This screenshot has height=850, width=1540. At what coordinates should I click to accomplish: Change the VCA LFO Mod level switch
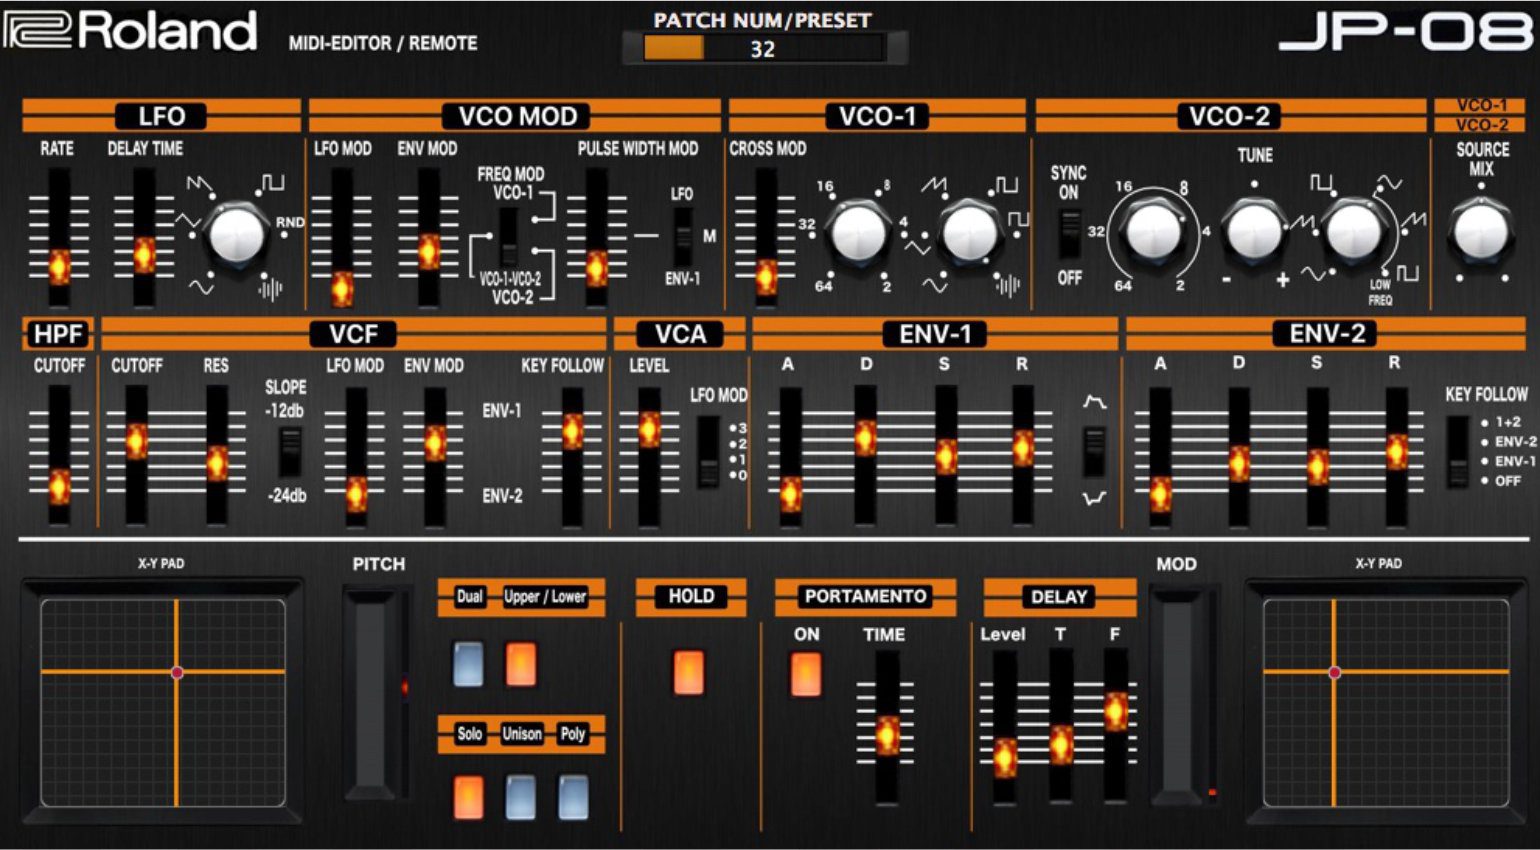click(x=708, y=452)
